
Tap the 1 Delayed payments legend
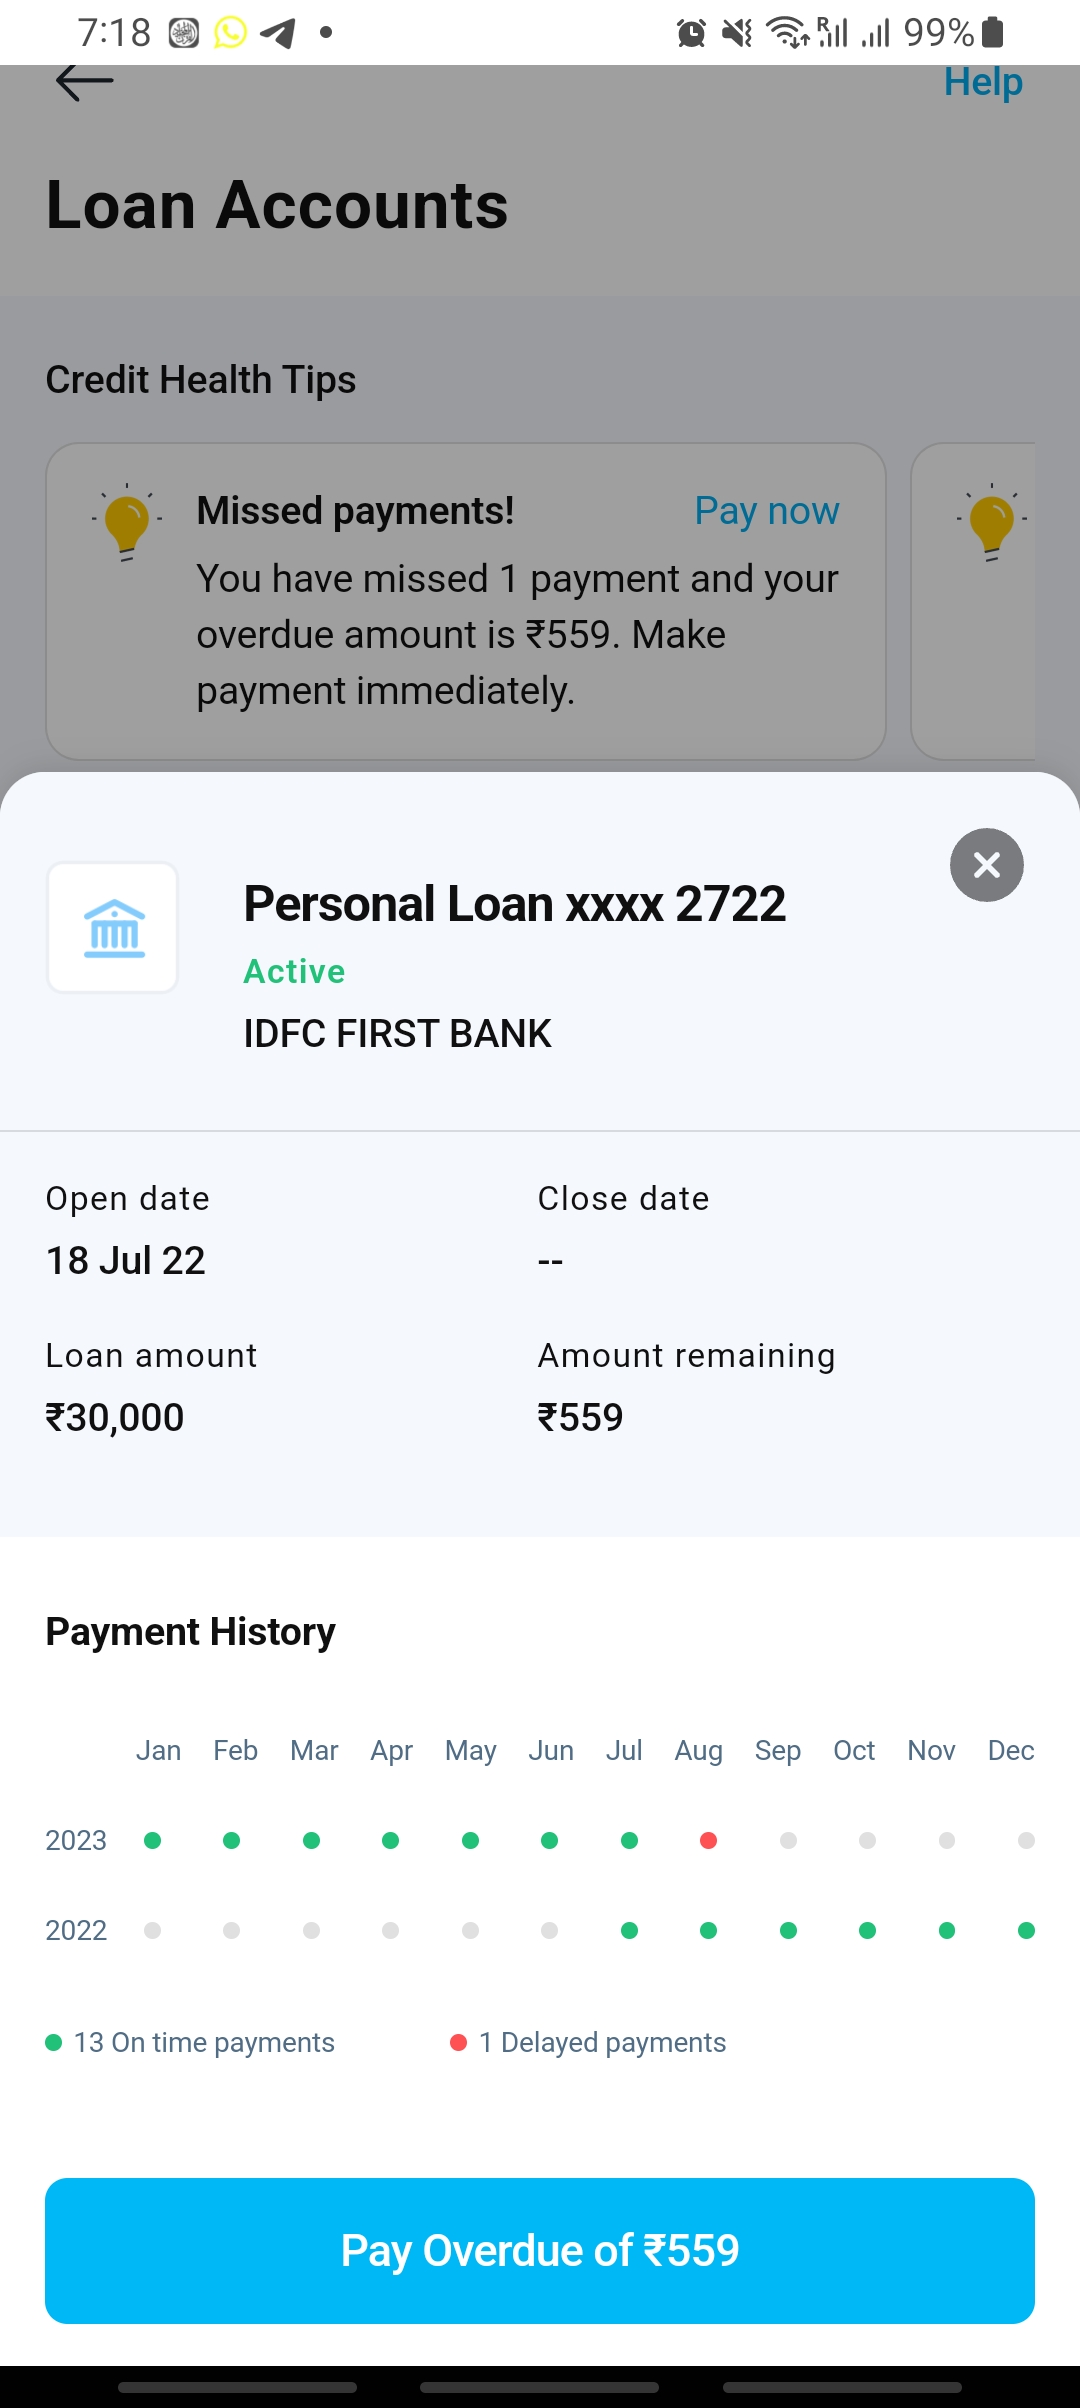(588, 2042)
